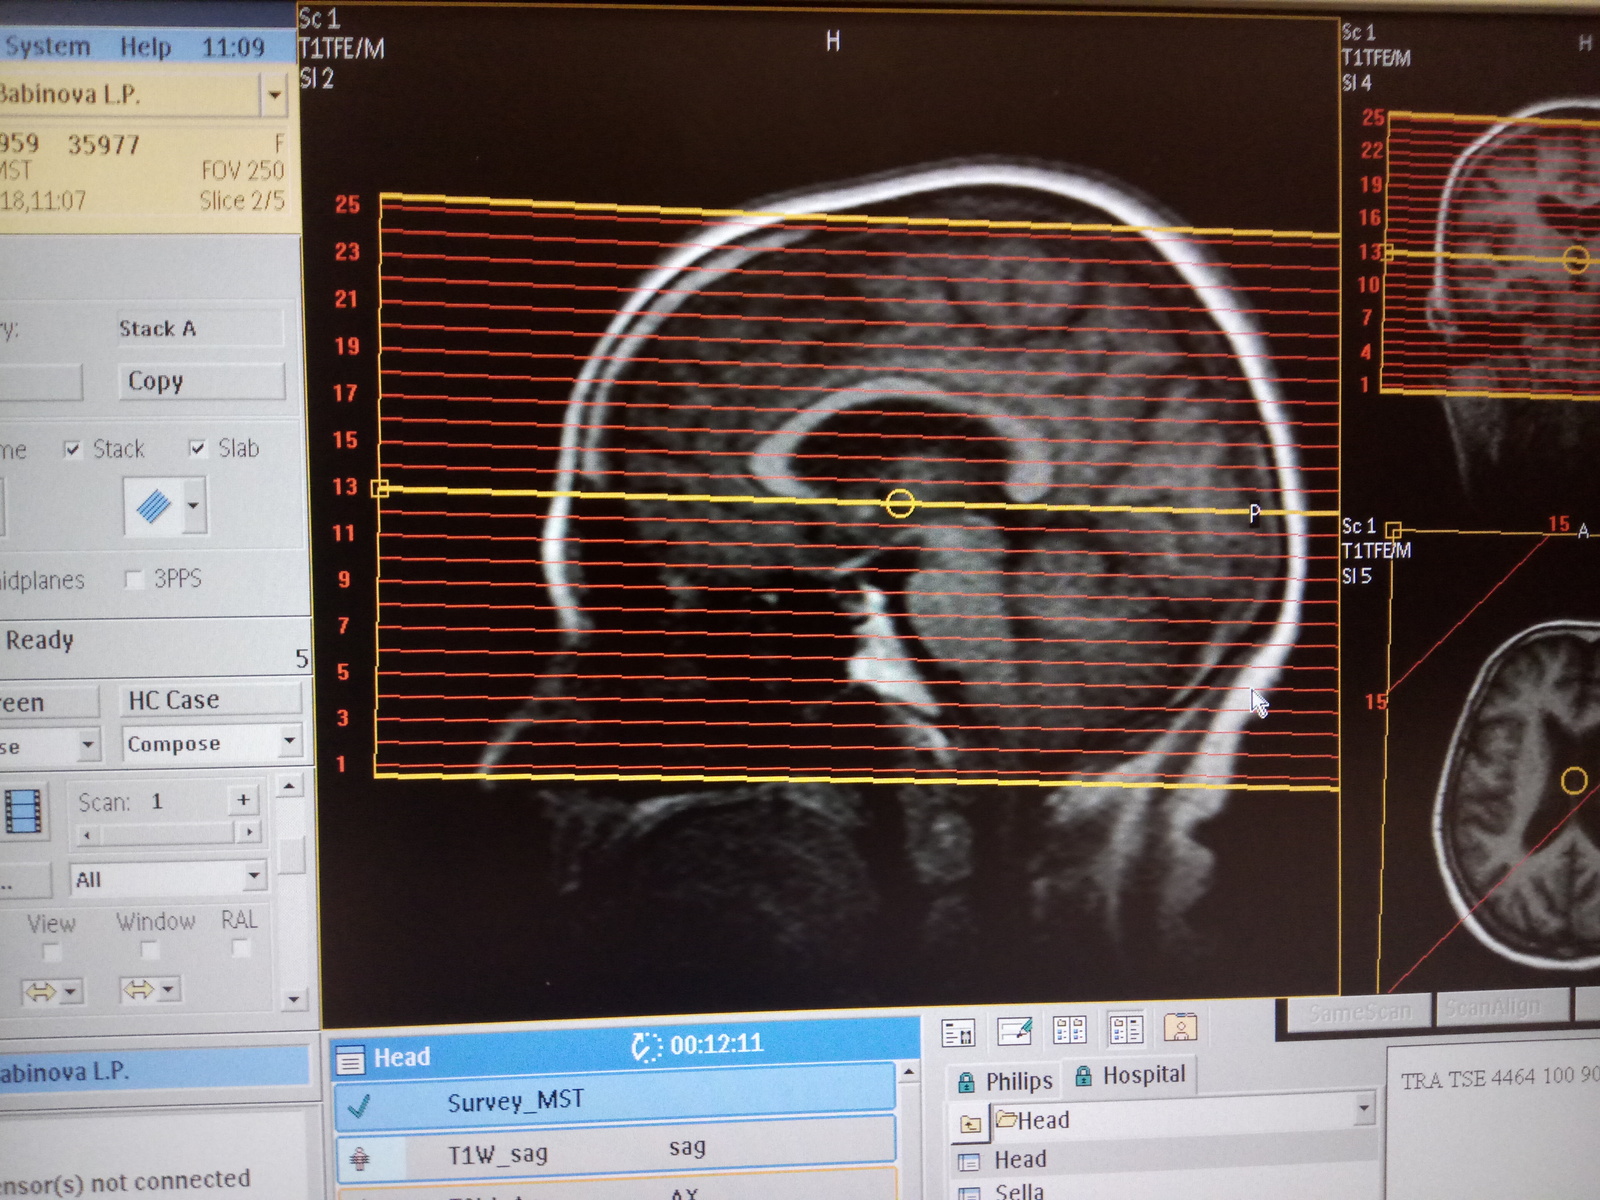Image resolution: width=1600 pixels, height=1200 pixels.
Task: Select the T1W_sag scan row
Action: [x=615, y=1152]
